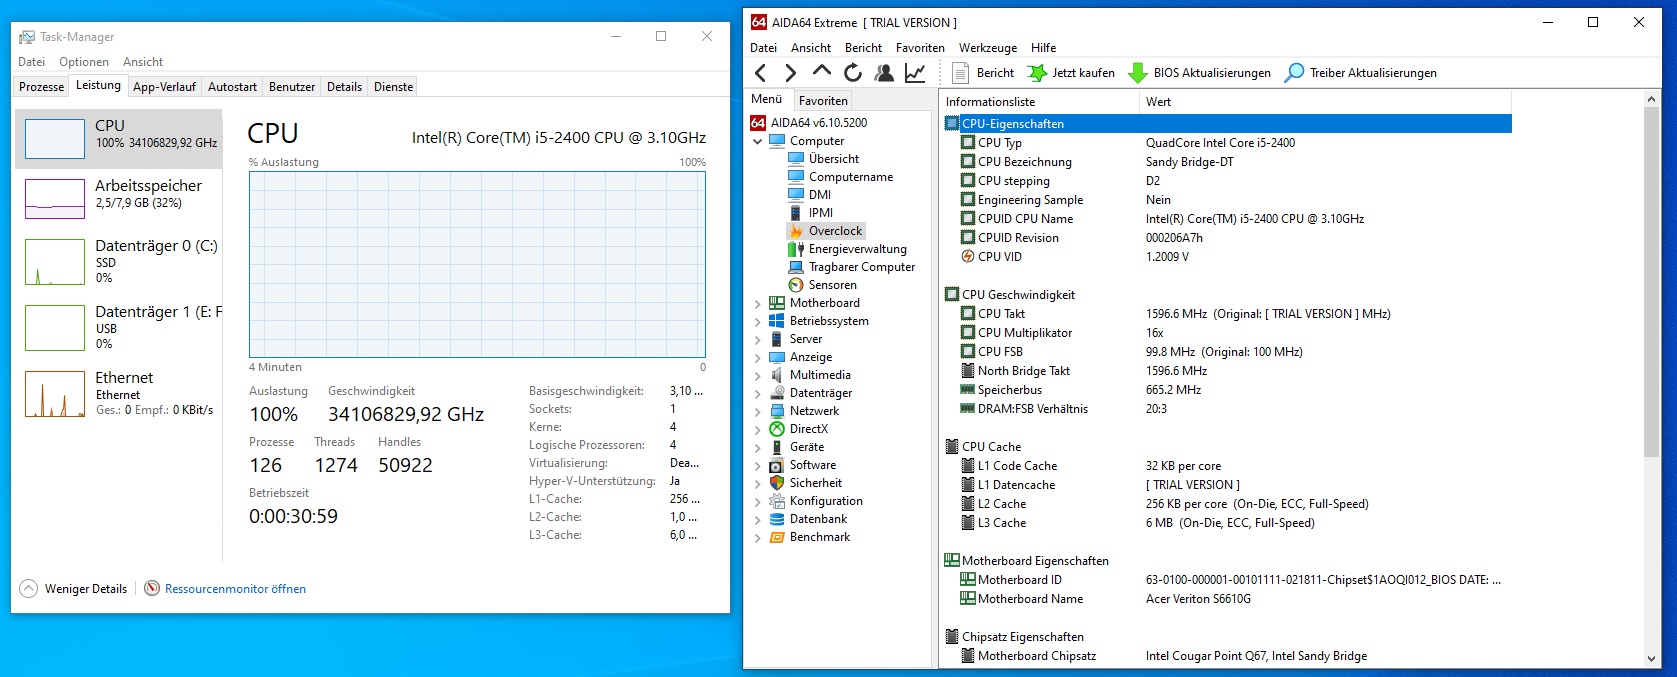Select Übersicht under Computer

tap(824, 159)
